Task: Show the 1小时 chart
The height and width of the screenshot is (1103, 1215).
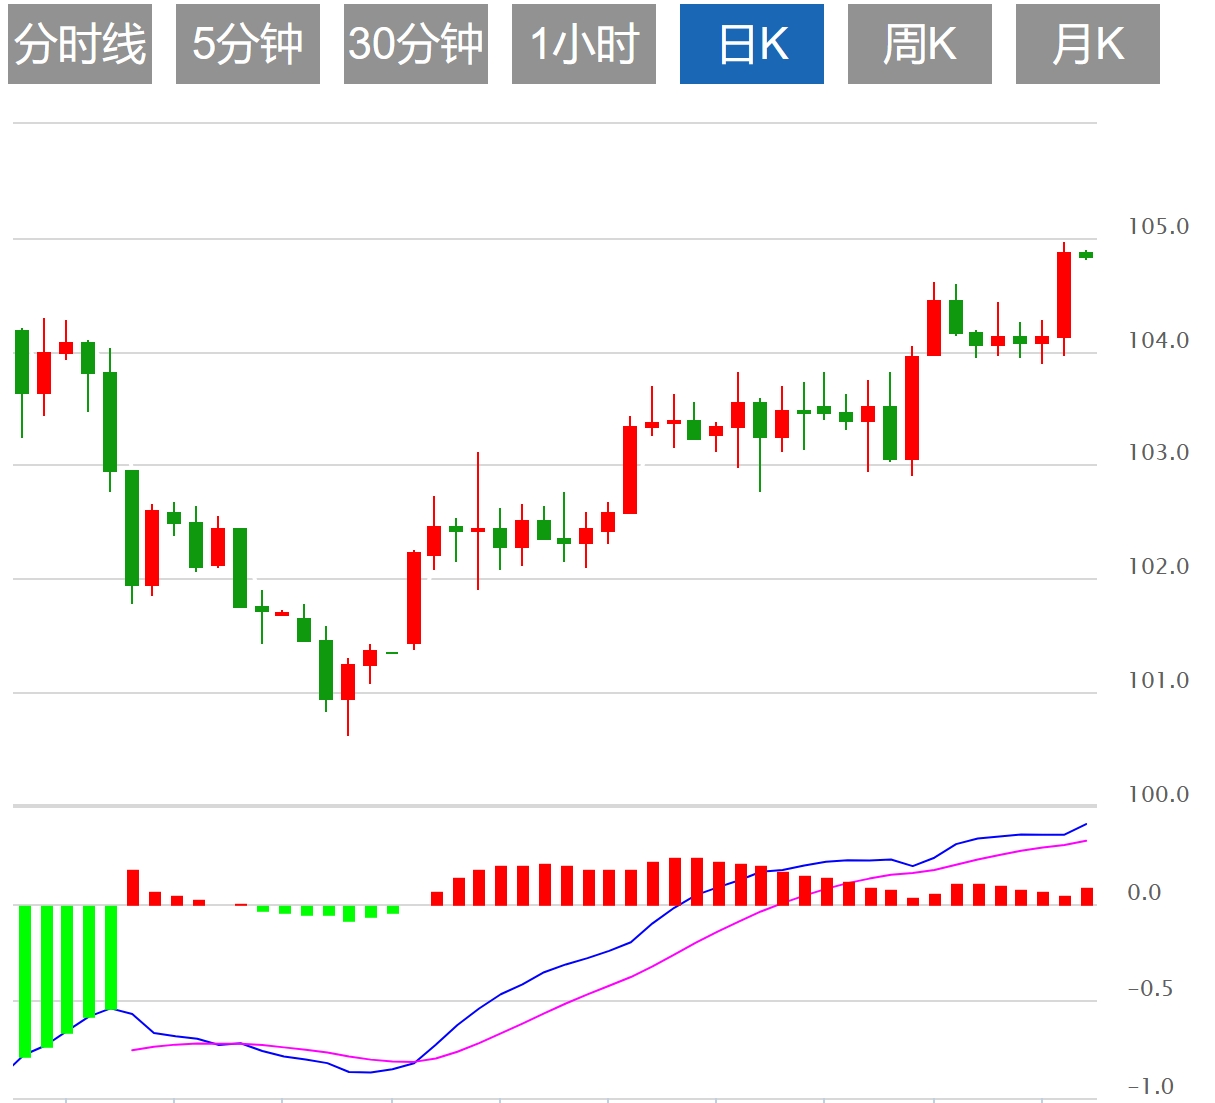Action: tap(584, 44)
